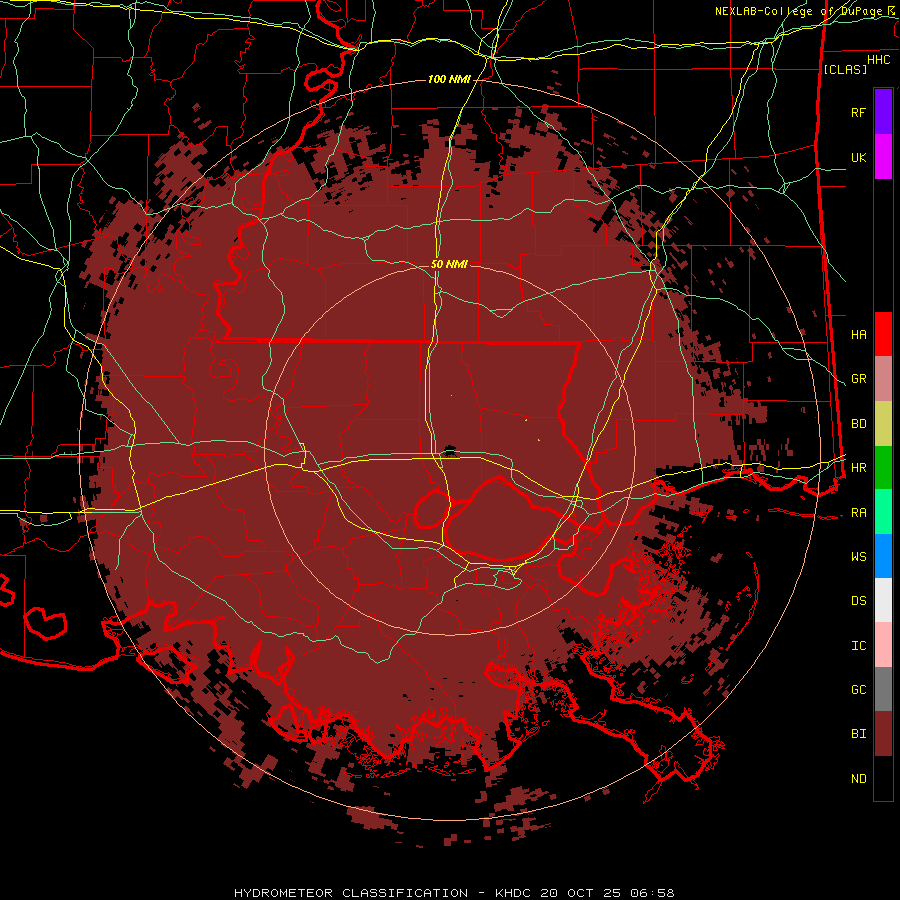The height and width of the screenshot is (900, 900).
Task: Click the '06:58' timestamp text
Action: coord(652,893)
